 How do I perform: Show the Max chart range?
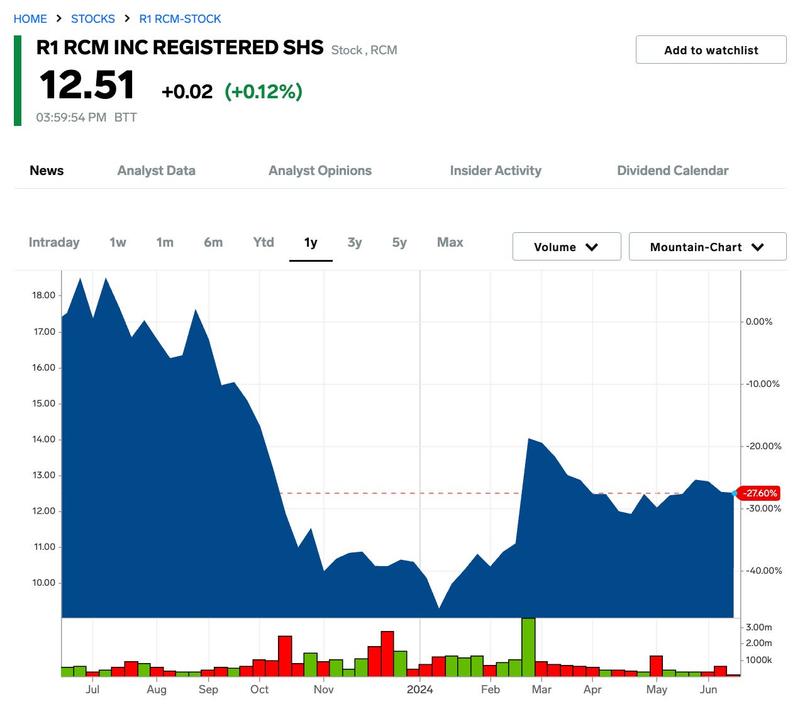[x=450, y=242]
